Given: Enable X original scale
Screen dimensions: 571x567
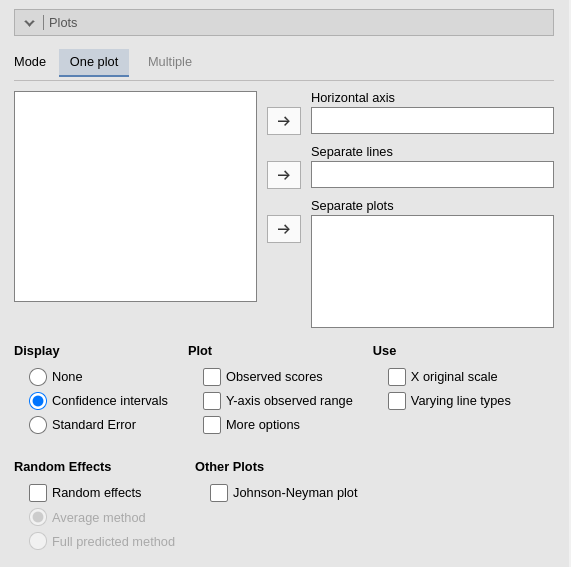Looking at the screenshot, I should (x=397, y=377).
